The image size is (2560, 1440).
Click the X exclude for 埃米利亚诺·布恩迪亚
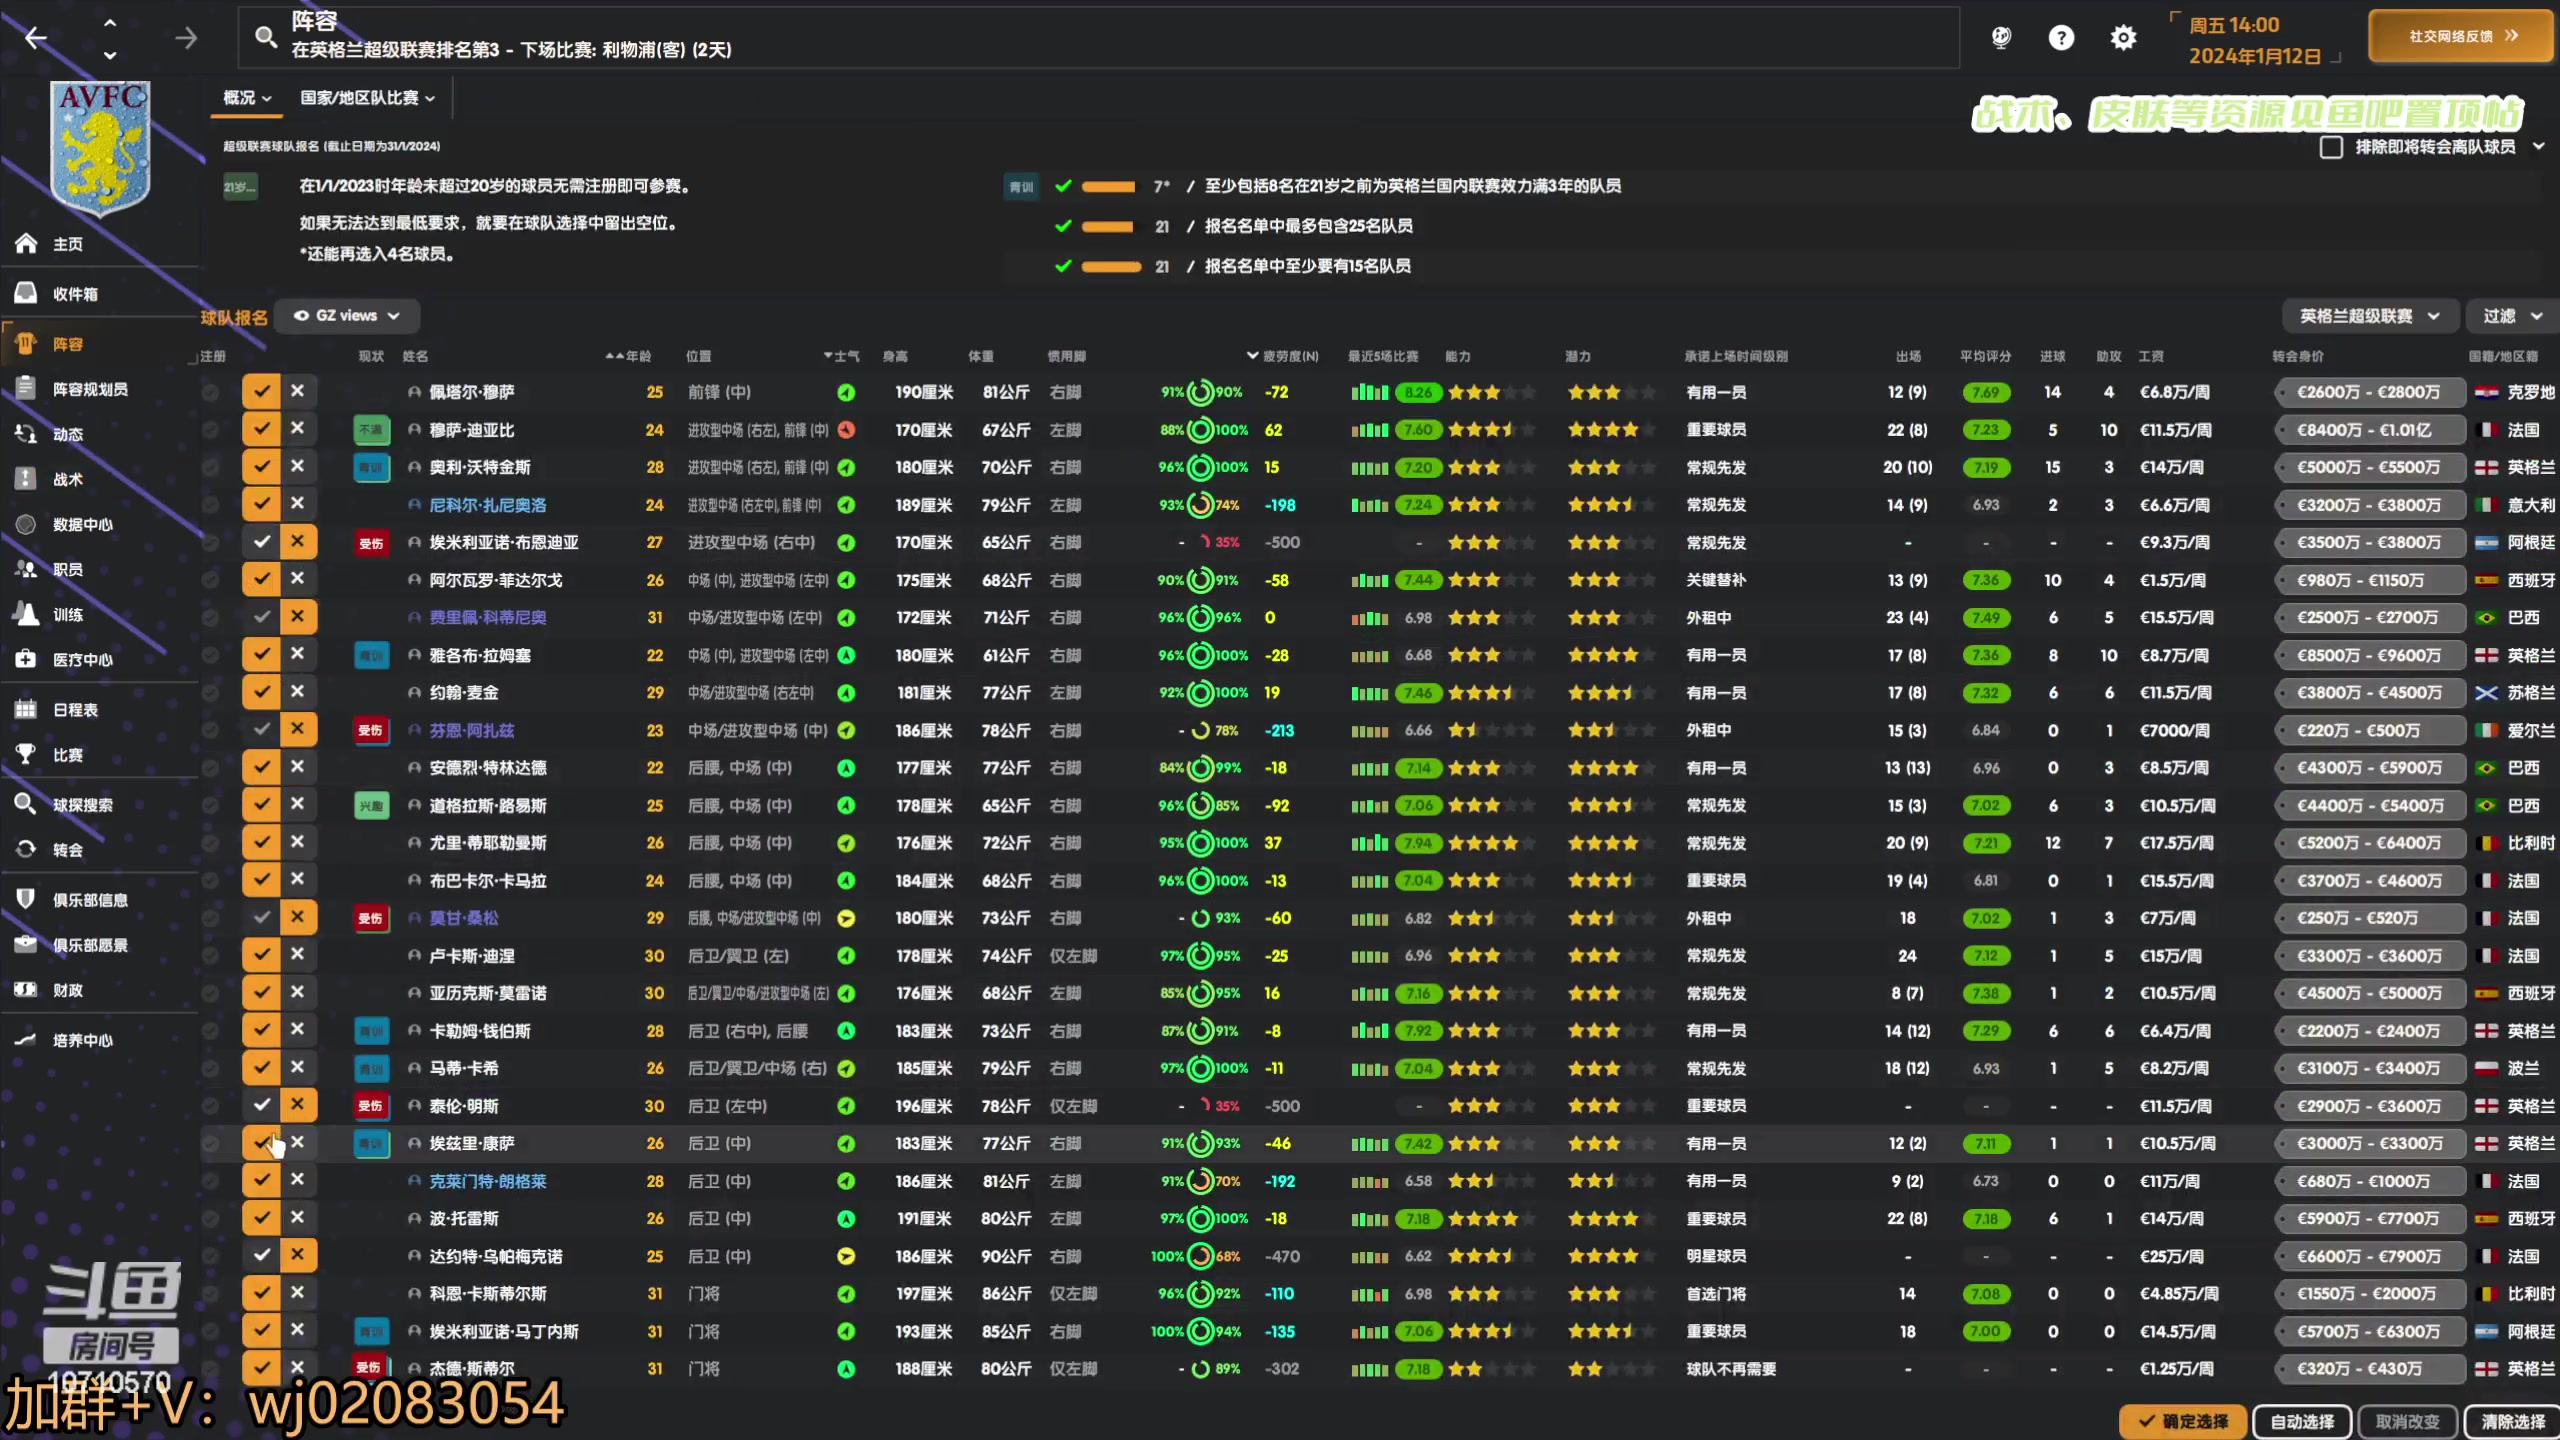pyautogui.click(x=298, y=542)
